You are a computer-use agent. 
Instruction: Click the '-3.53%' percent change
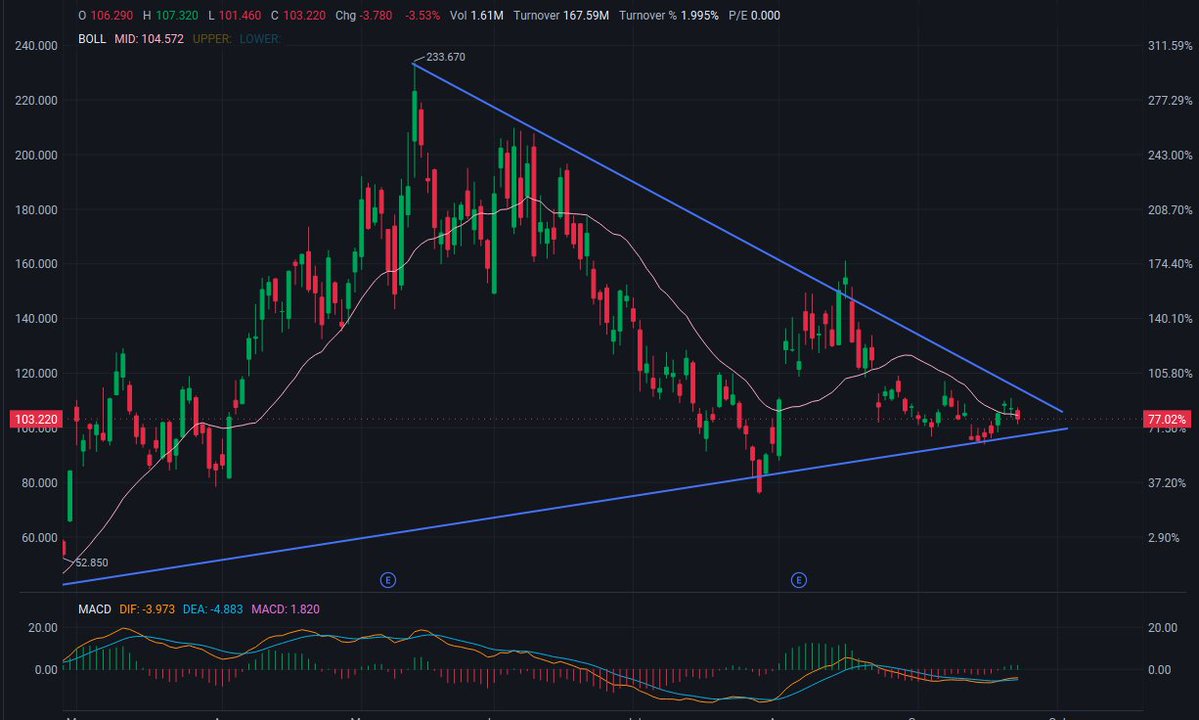point(422,15)
